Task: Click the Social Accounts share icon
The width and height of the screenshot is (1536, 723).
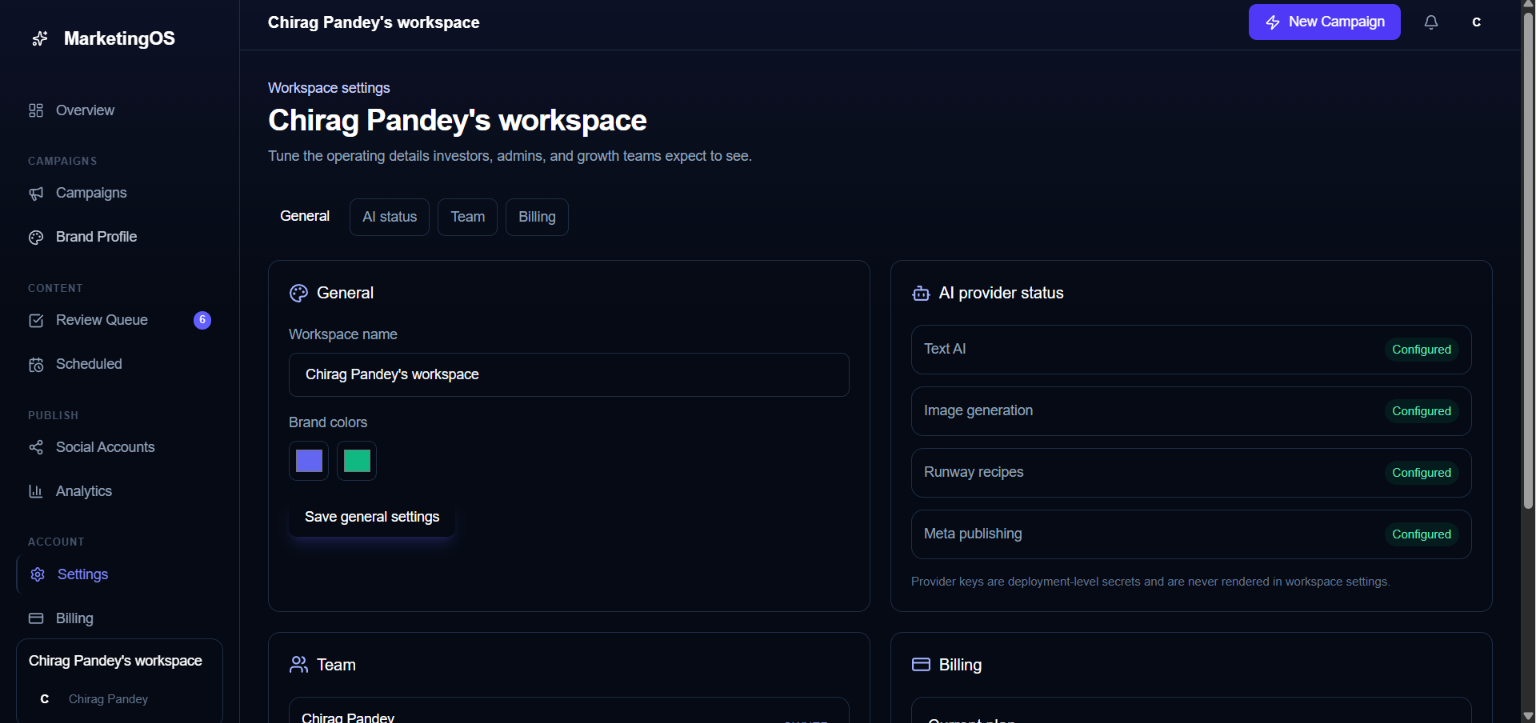Action: coord(36,447)
